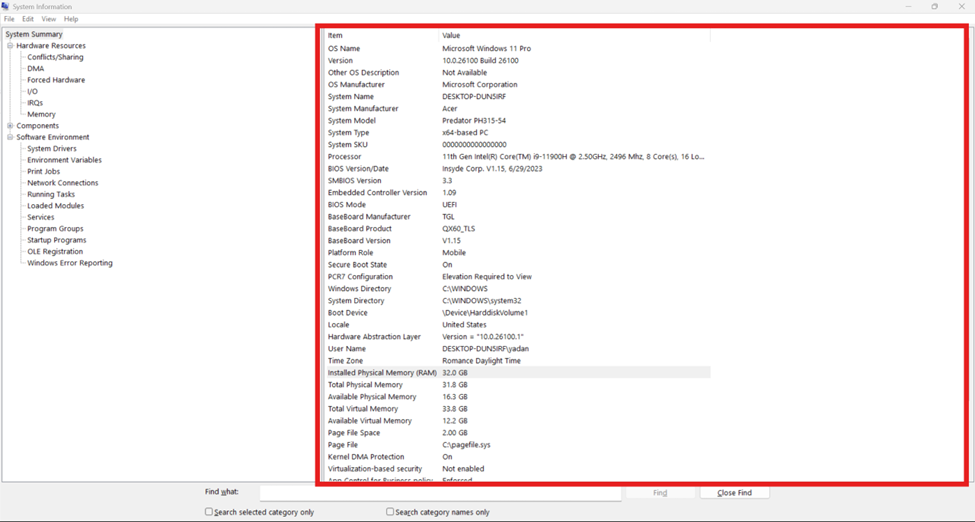Enable Search selected category only checkbox
Viewport: 975px width, 522px height.
[x=209, y=512]
